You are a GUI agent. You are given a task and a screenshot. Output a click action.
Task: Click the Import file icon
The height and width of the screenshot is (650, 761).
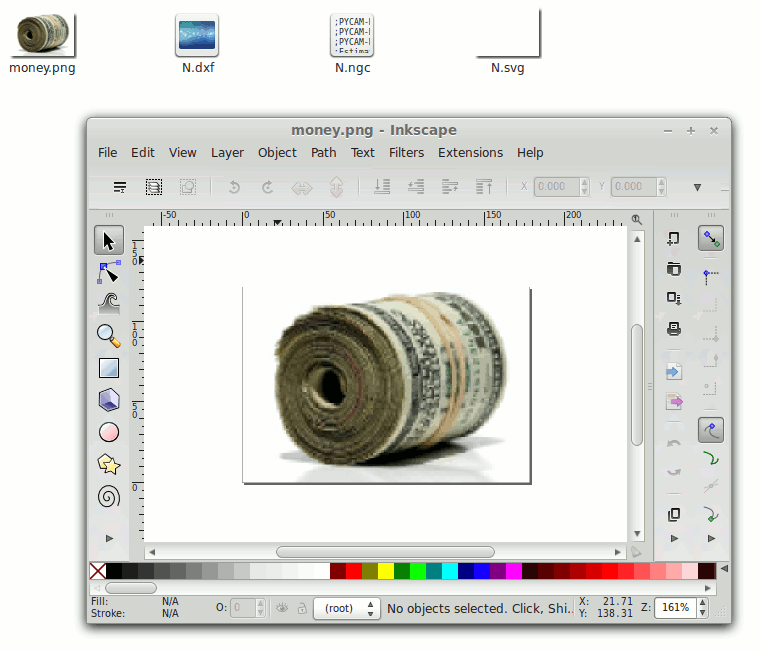674,372
